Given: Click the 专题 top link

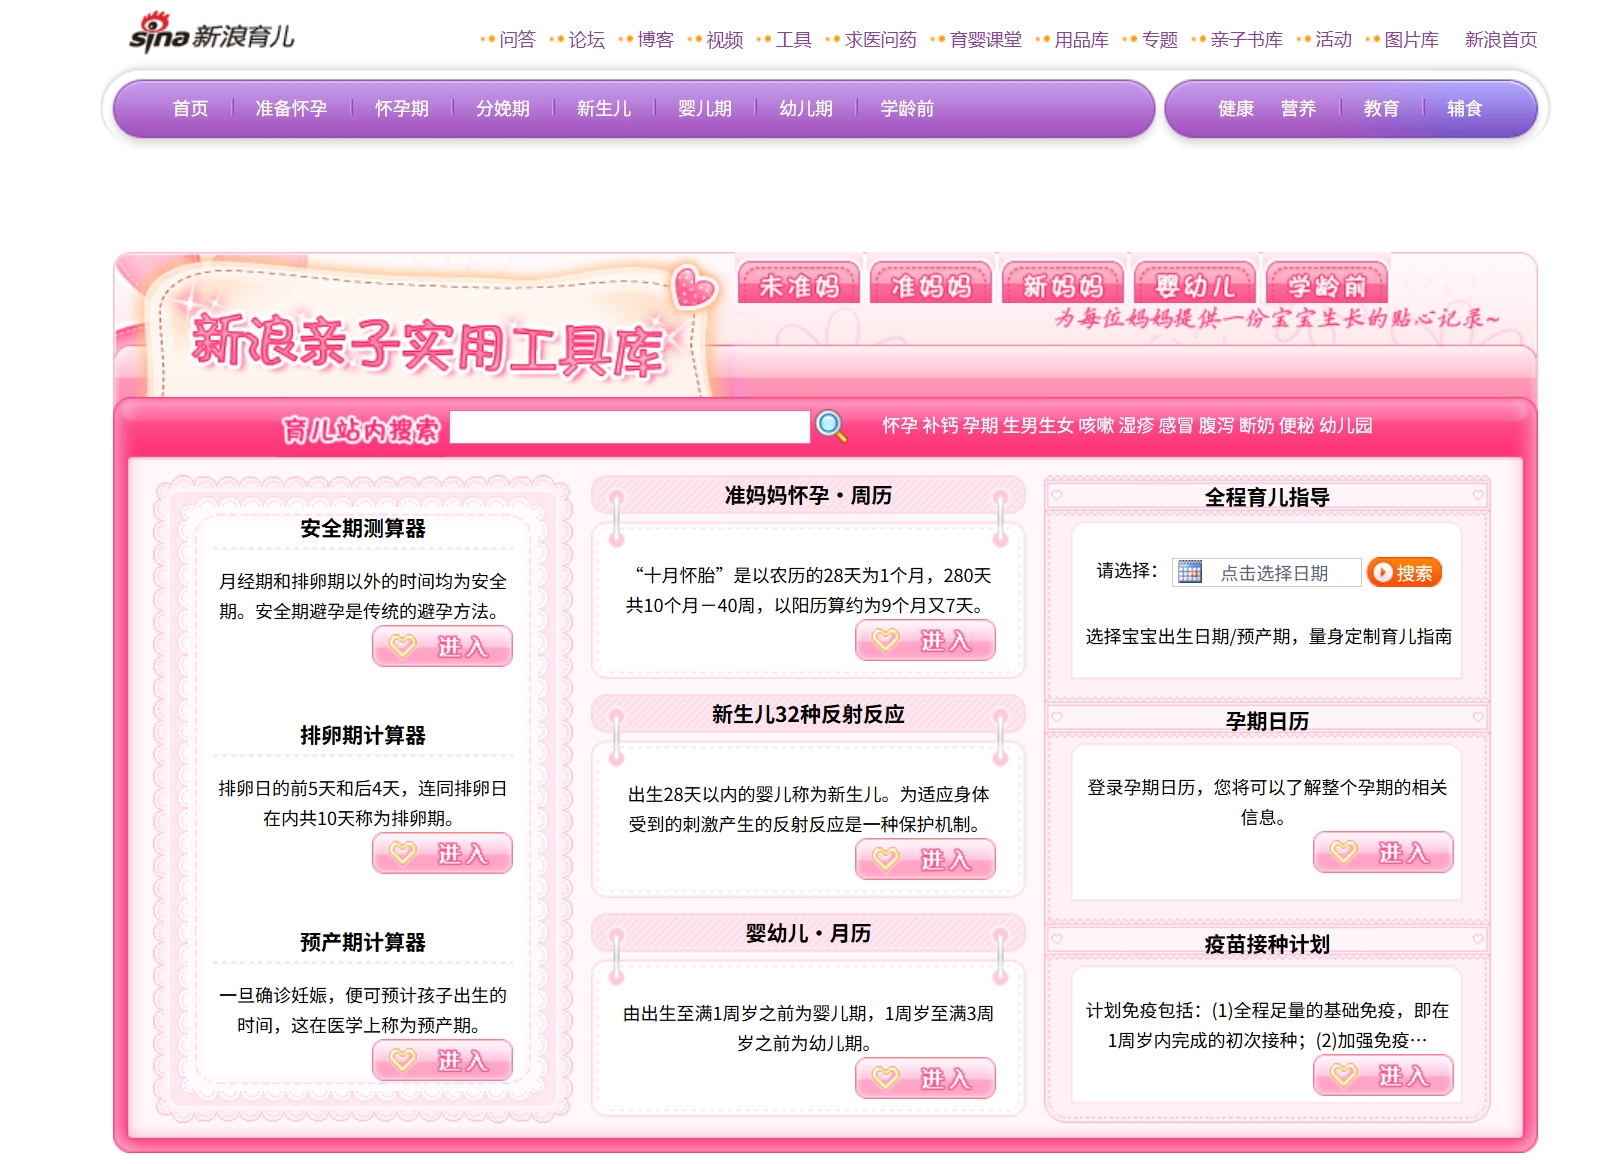Looking at the screenshot, I should (1160, 40).
